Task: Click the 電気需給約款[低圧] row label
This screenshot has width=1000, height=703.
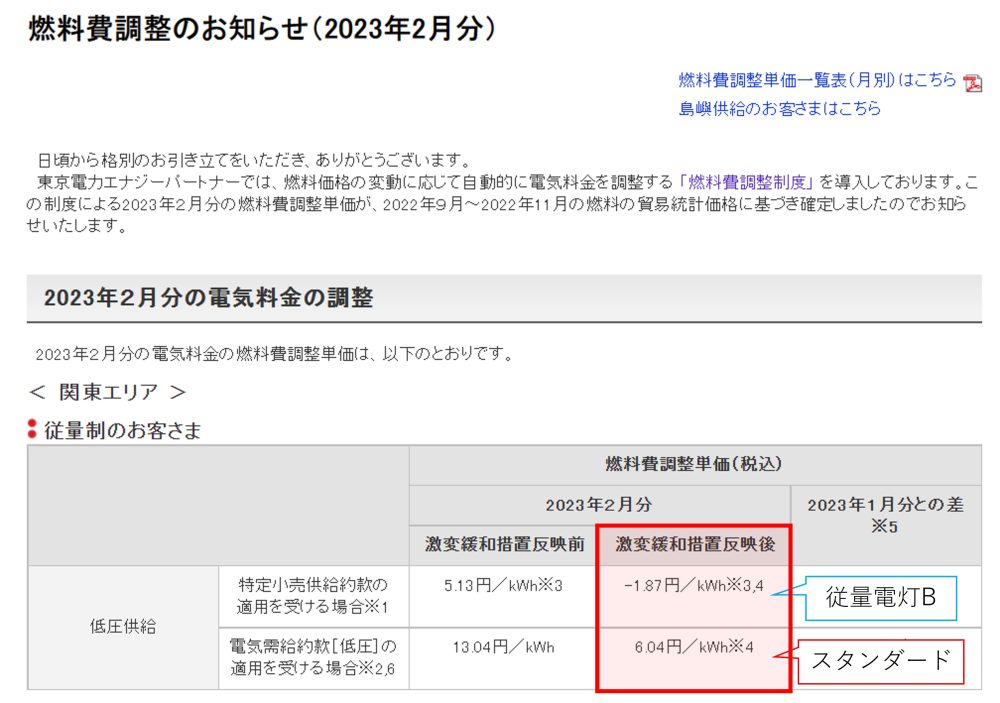Action: coord(313,658)
